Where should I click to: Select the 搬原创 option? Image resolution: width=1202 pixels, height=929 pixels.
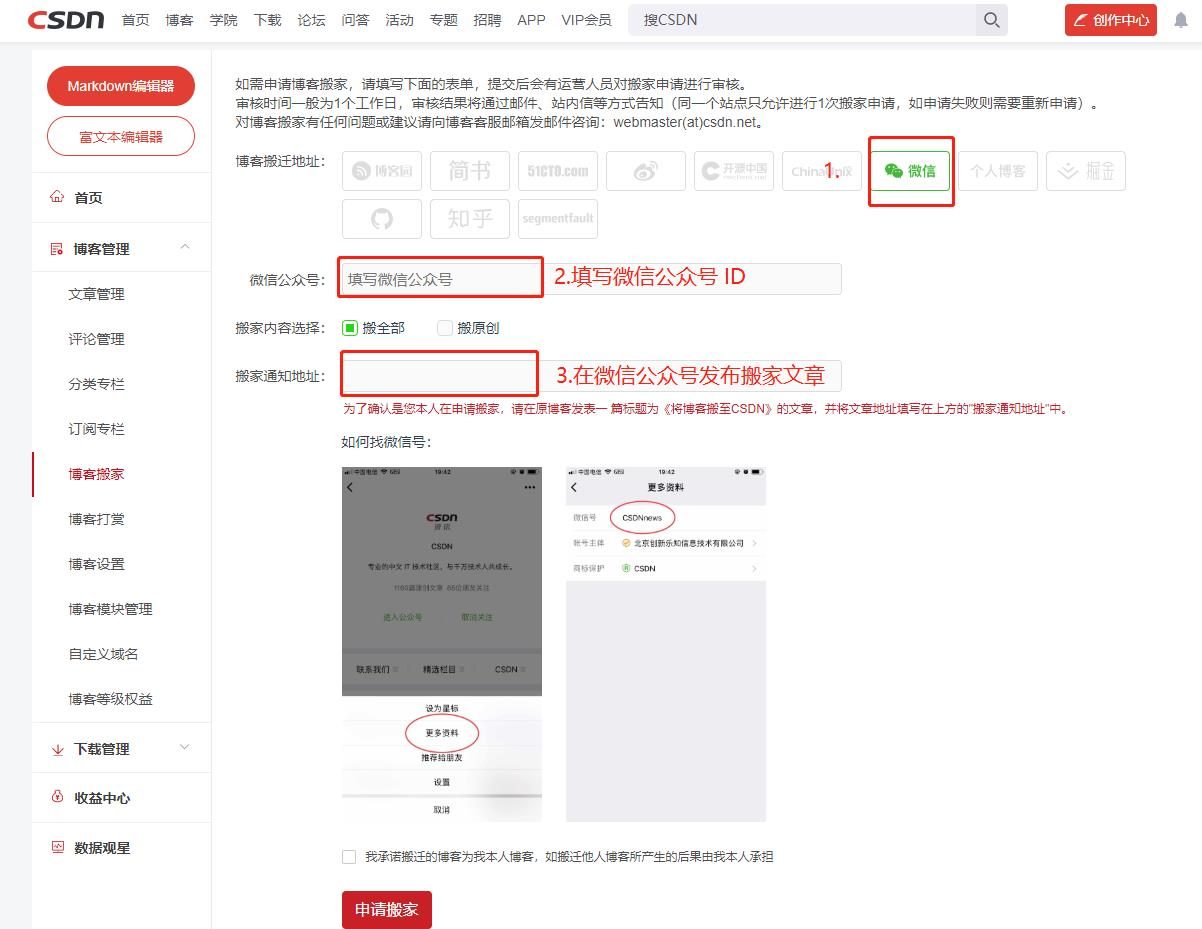coord(445,328)
